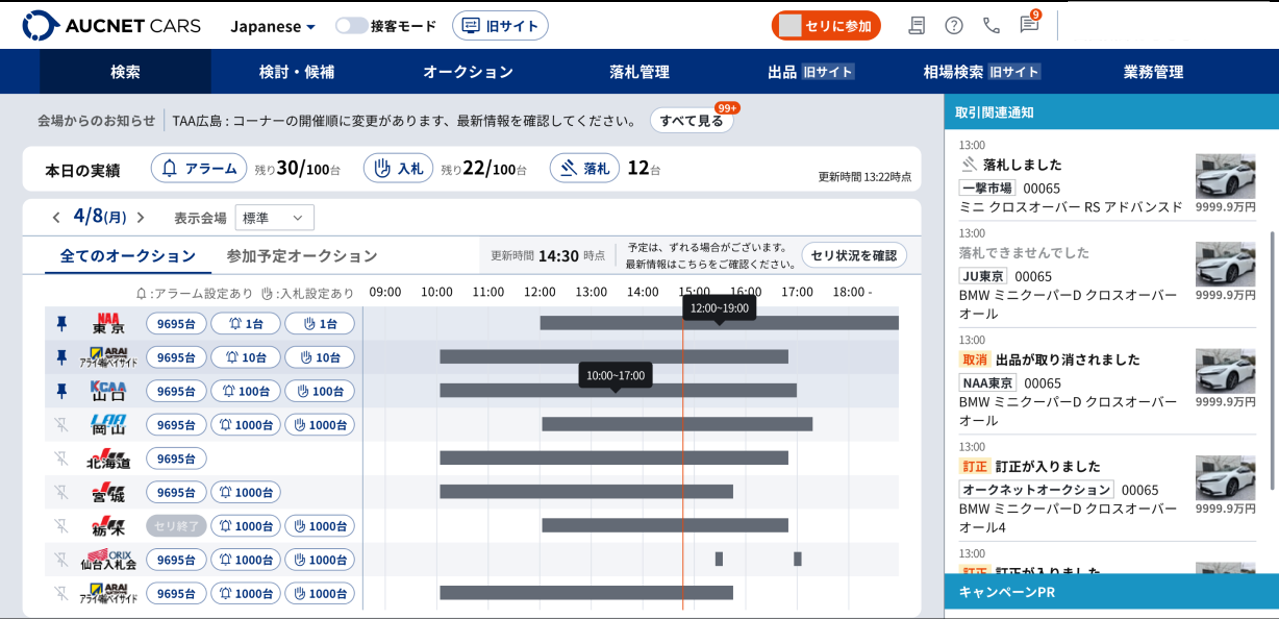Click すべて見る notices button

pos(691,121)
